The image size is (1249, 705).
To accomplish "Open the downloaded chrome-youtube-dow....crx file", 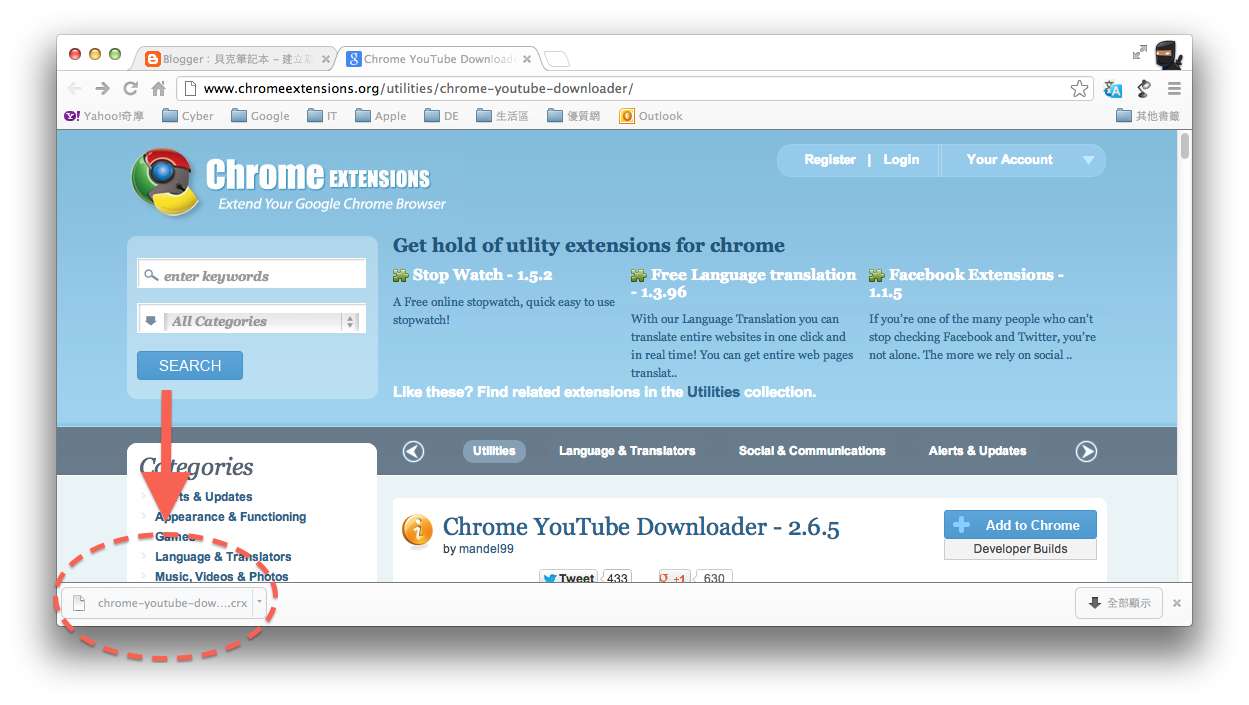I will click(x=158, y=603).
